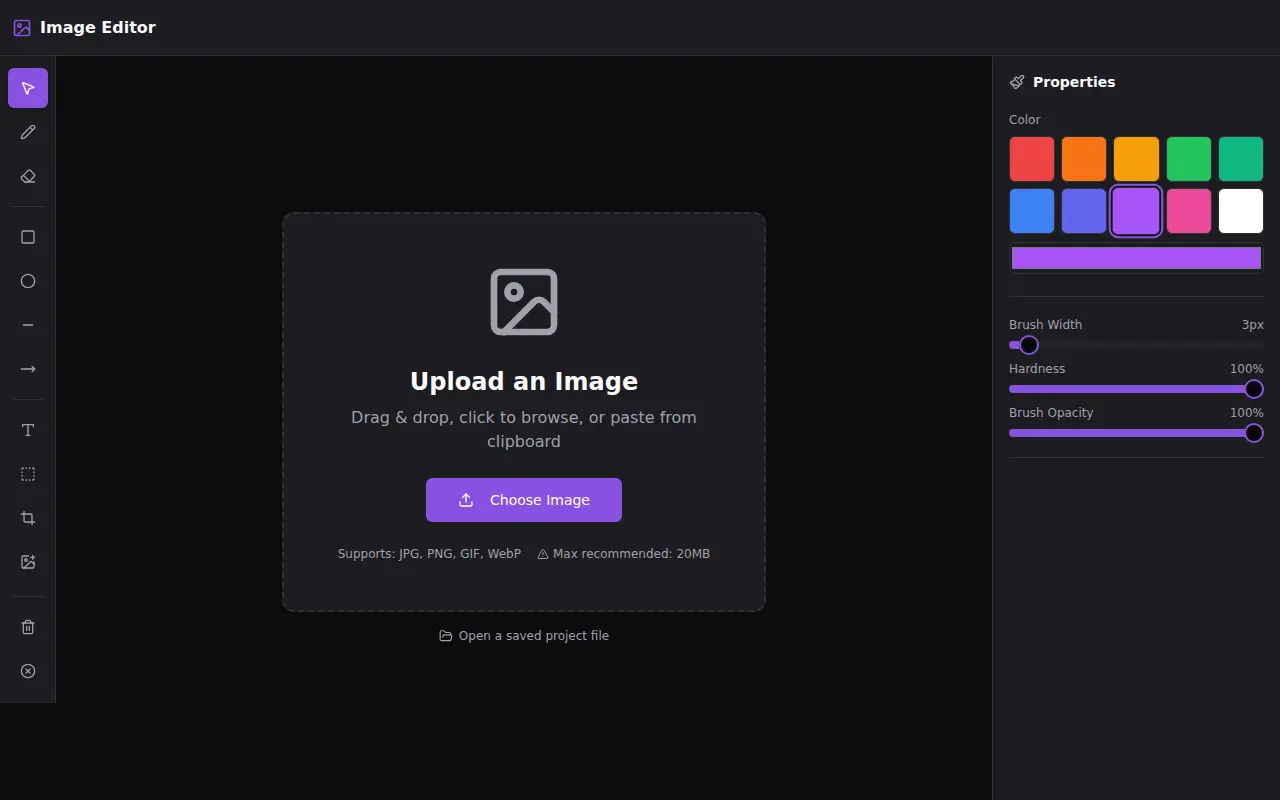Image resolution: width=1280 pixels, height=800 pixels.
Task: Select the pointer selection tool
Action: tap(28, 88)
